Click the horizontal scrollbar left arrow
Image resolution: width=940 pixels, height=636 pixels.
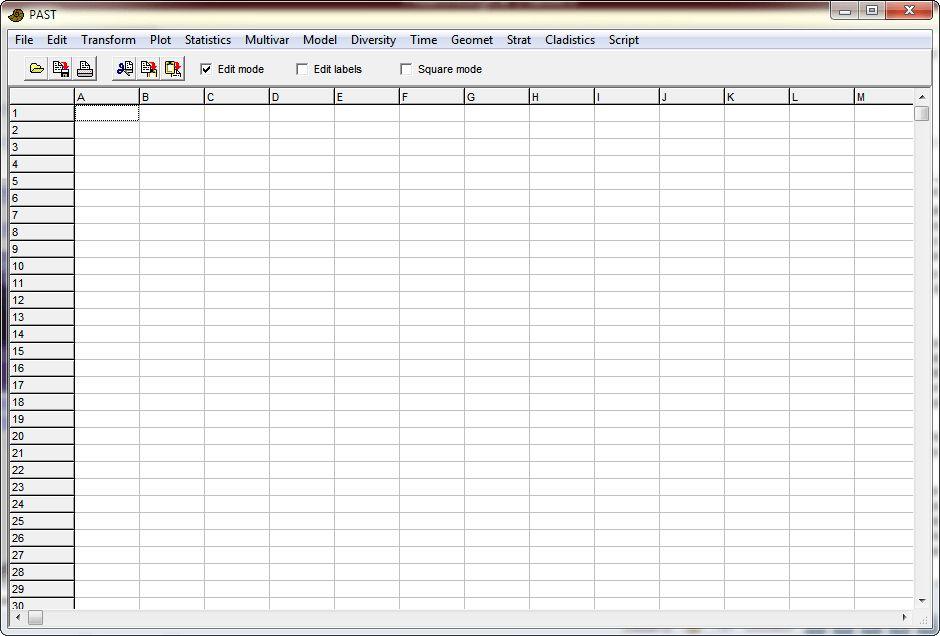pos(18,617)
